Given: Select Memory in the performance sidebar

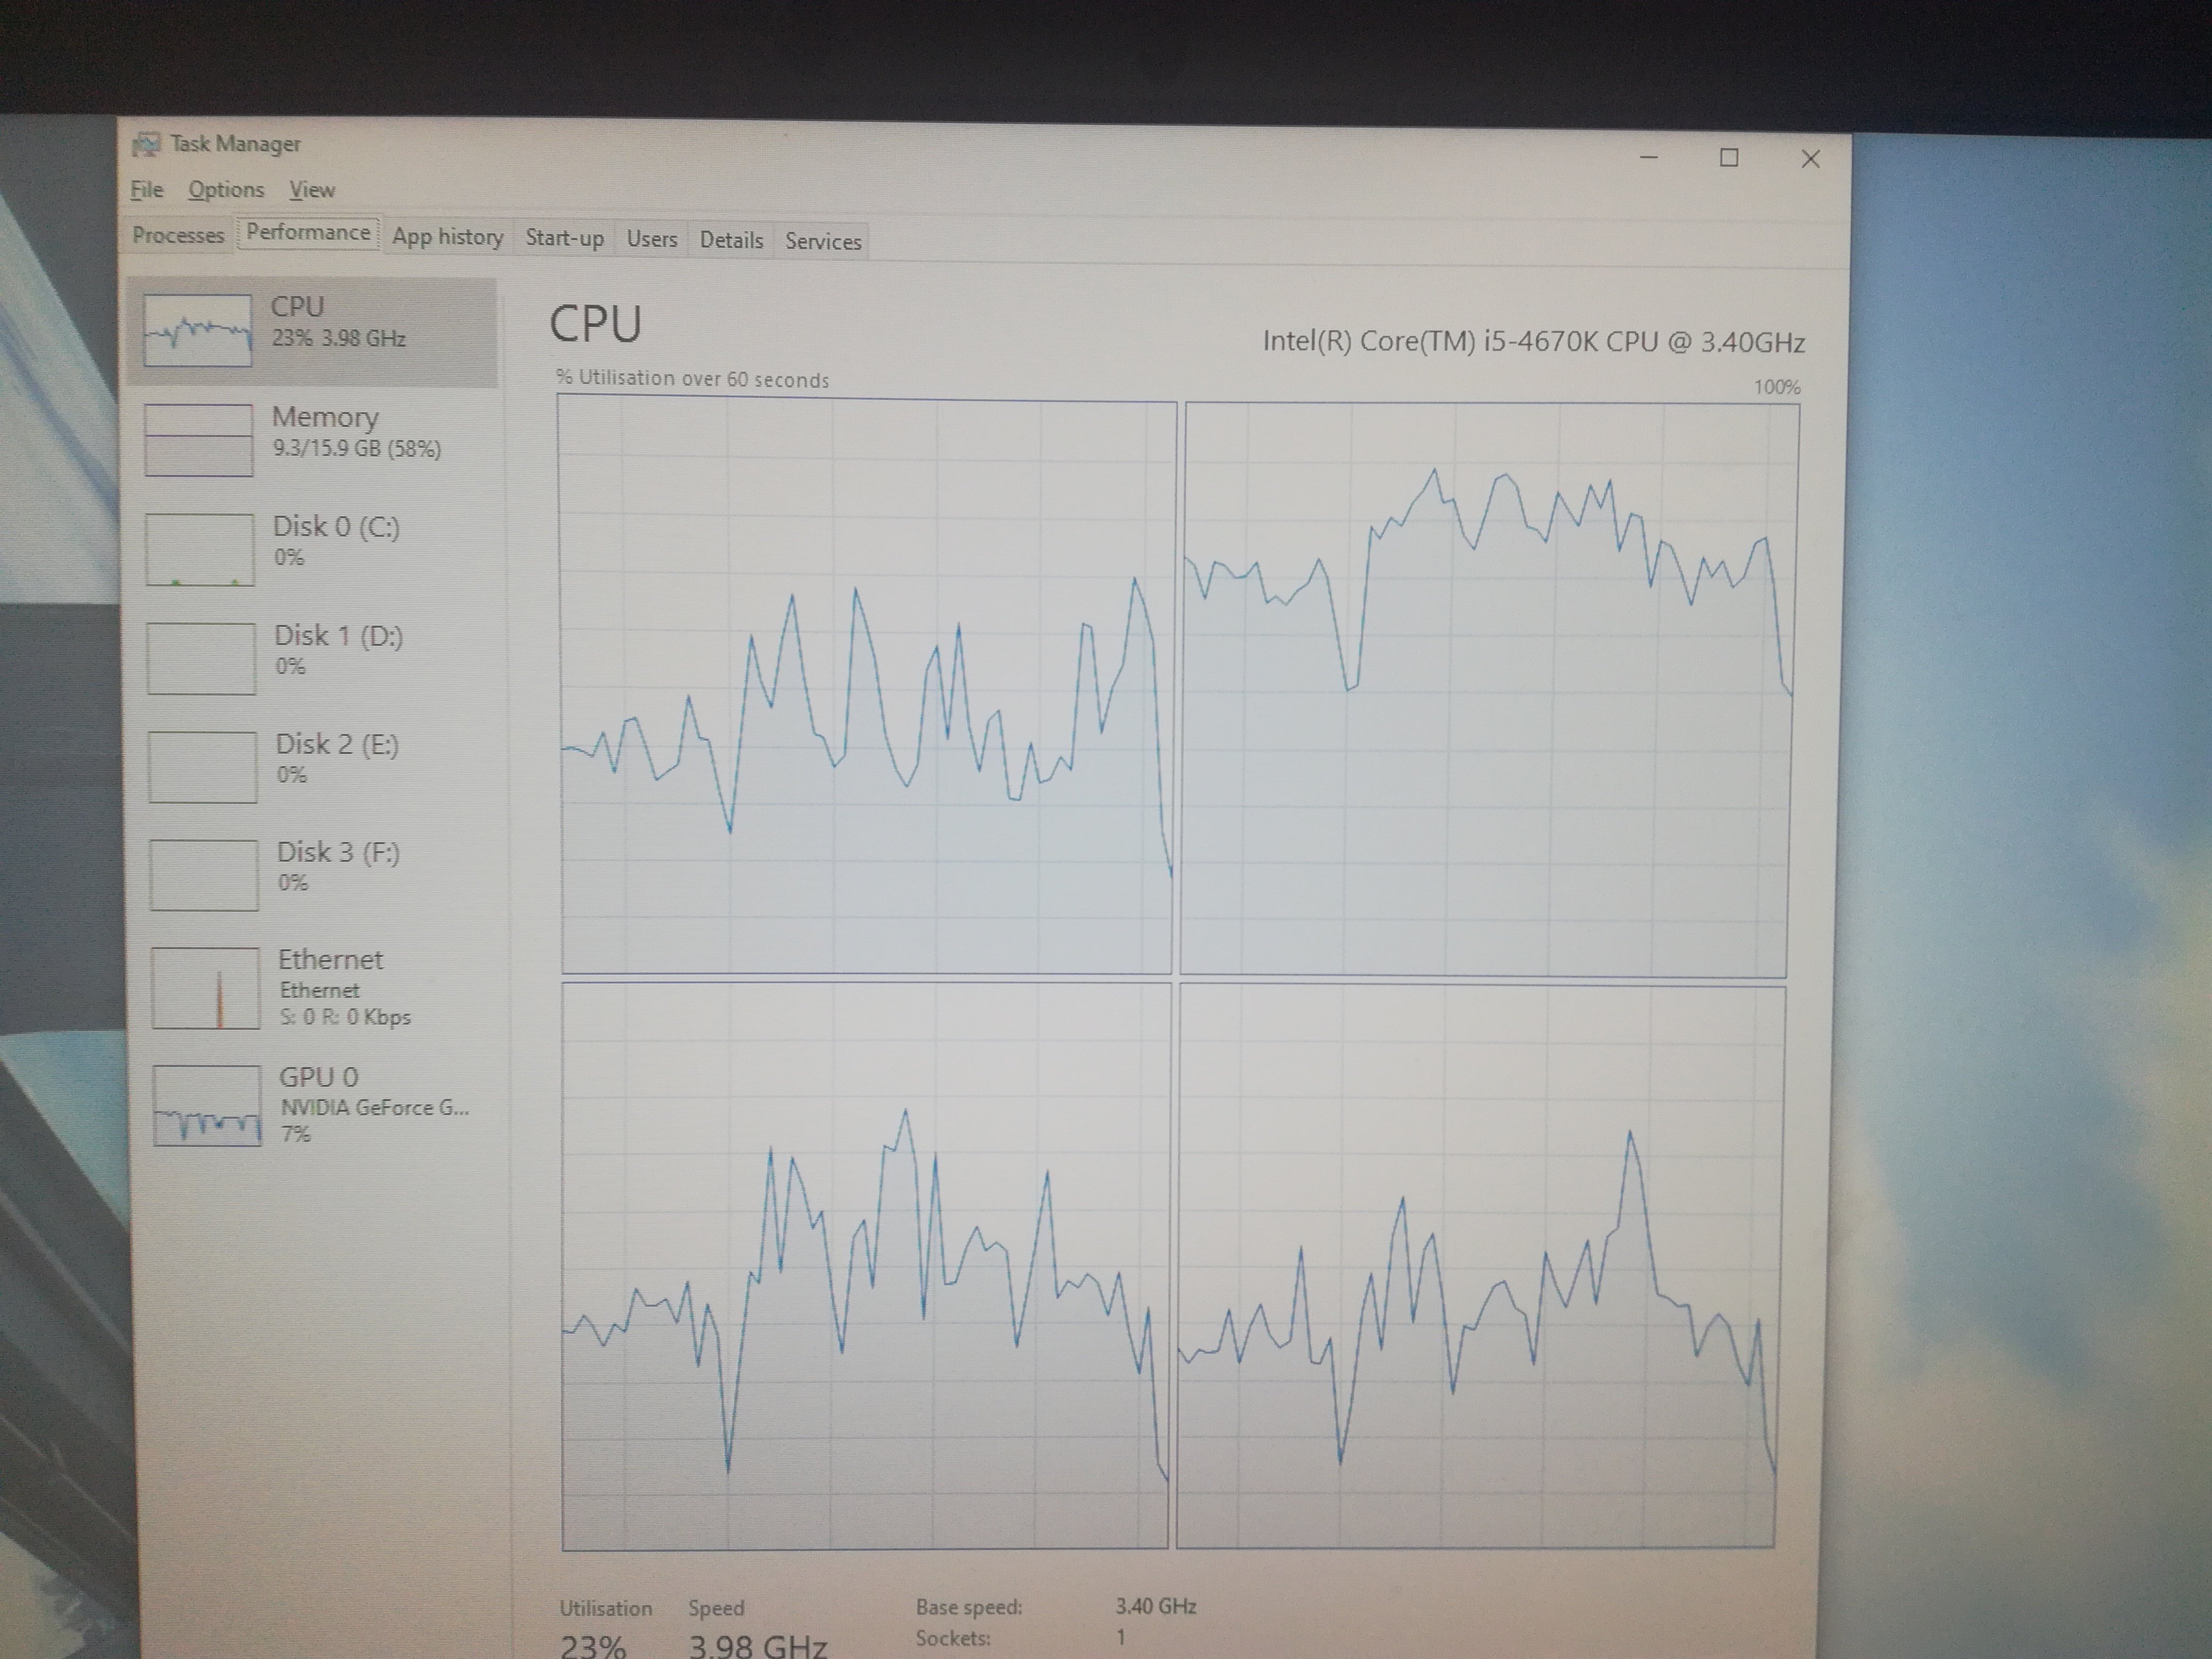Looking at the screenshot, I should (313, 441).
